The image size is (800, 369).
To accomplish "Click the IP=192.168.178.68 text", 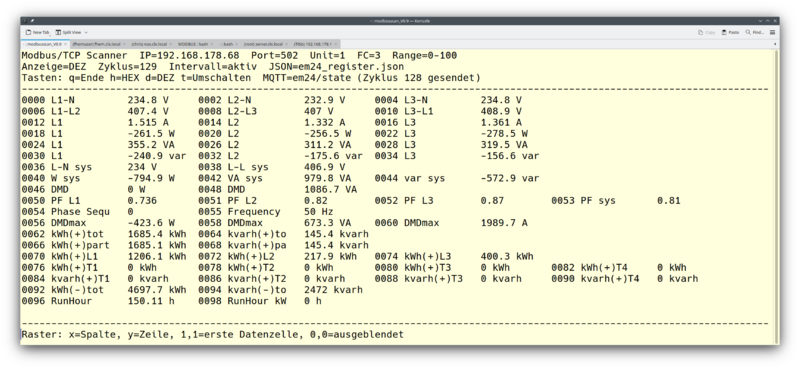I will pyautogui.click(x=189, y=55).
